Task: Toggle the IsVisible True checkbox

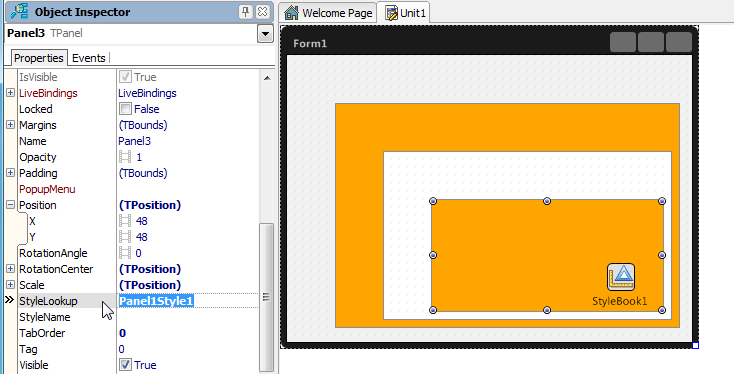Action: [x=125, y=77]
